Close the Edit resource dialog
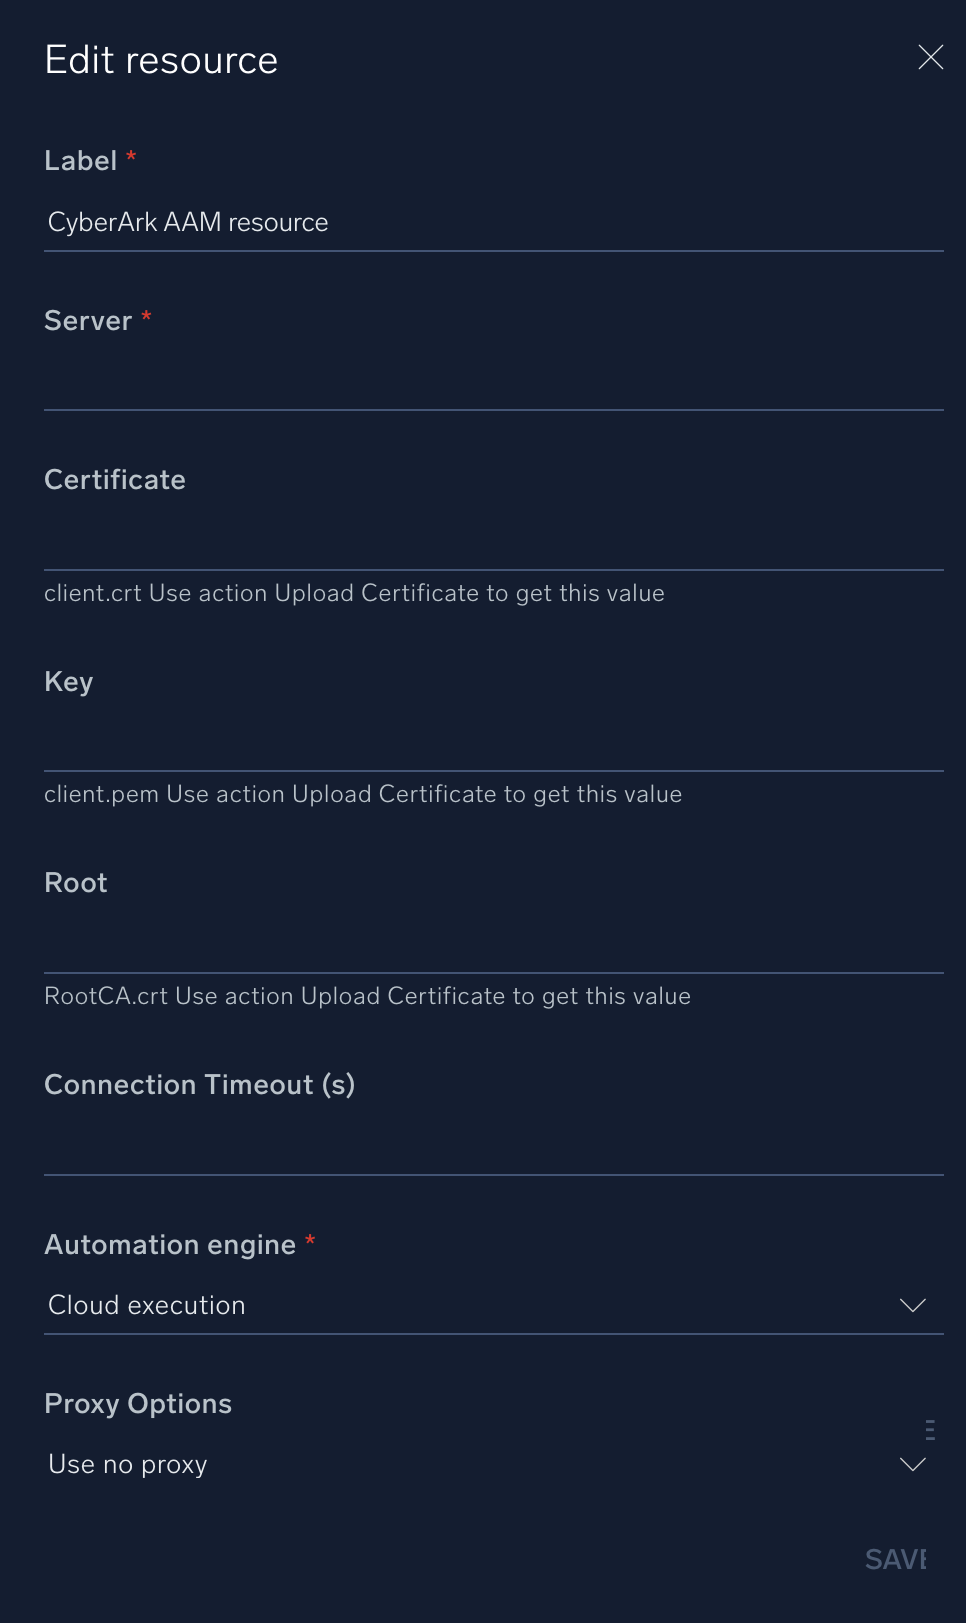The image size is (966, 1623). (931, 58)
